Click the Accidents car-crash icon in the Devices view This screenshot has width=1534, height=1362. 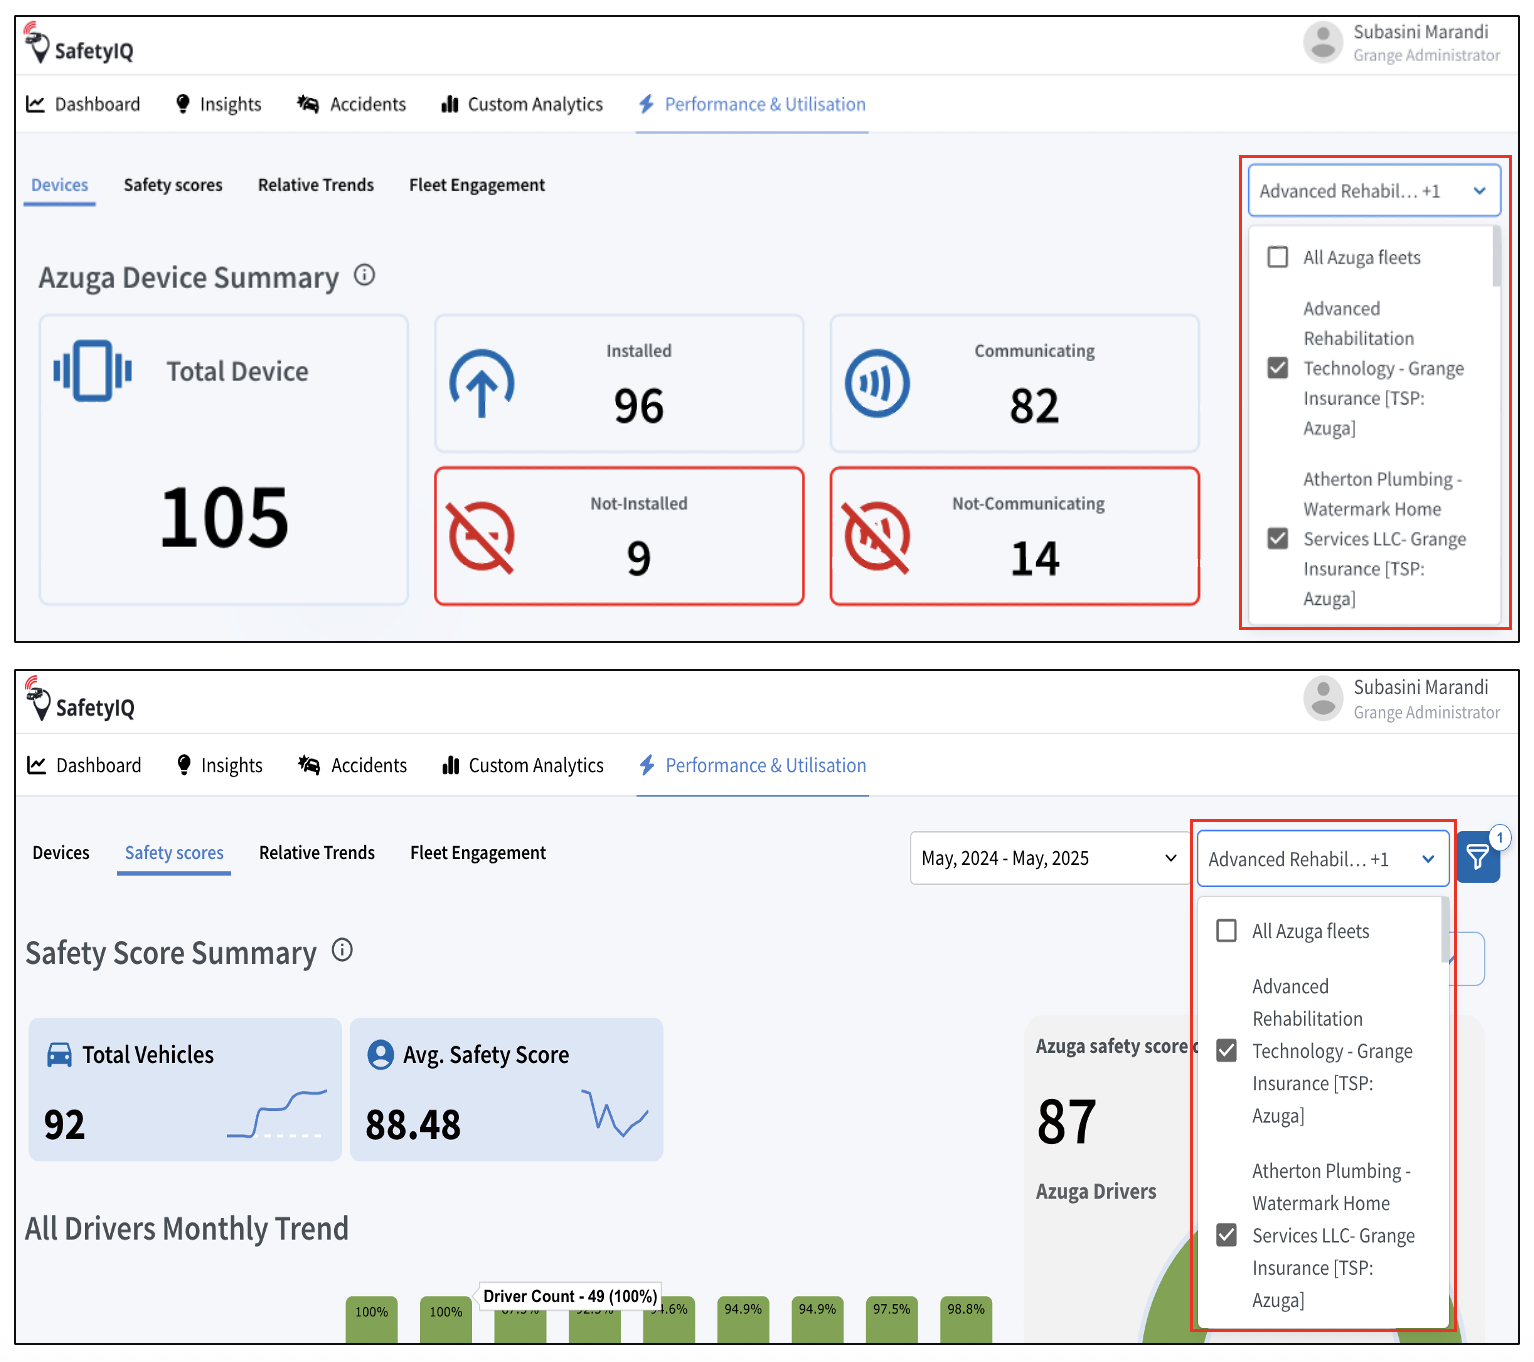308,104
